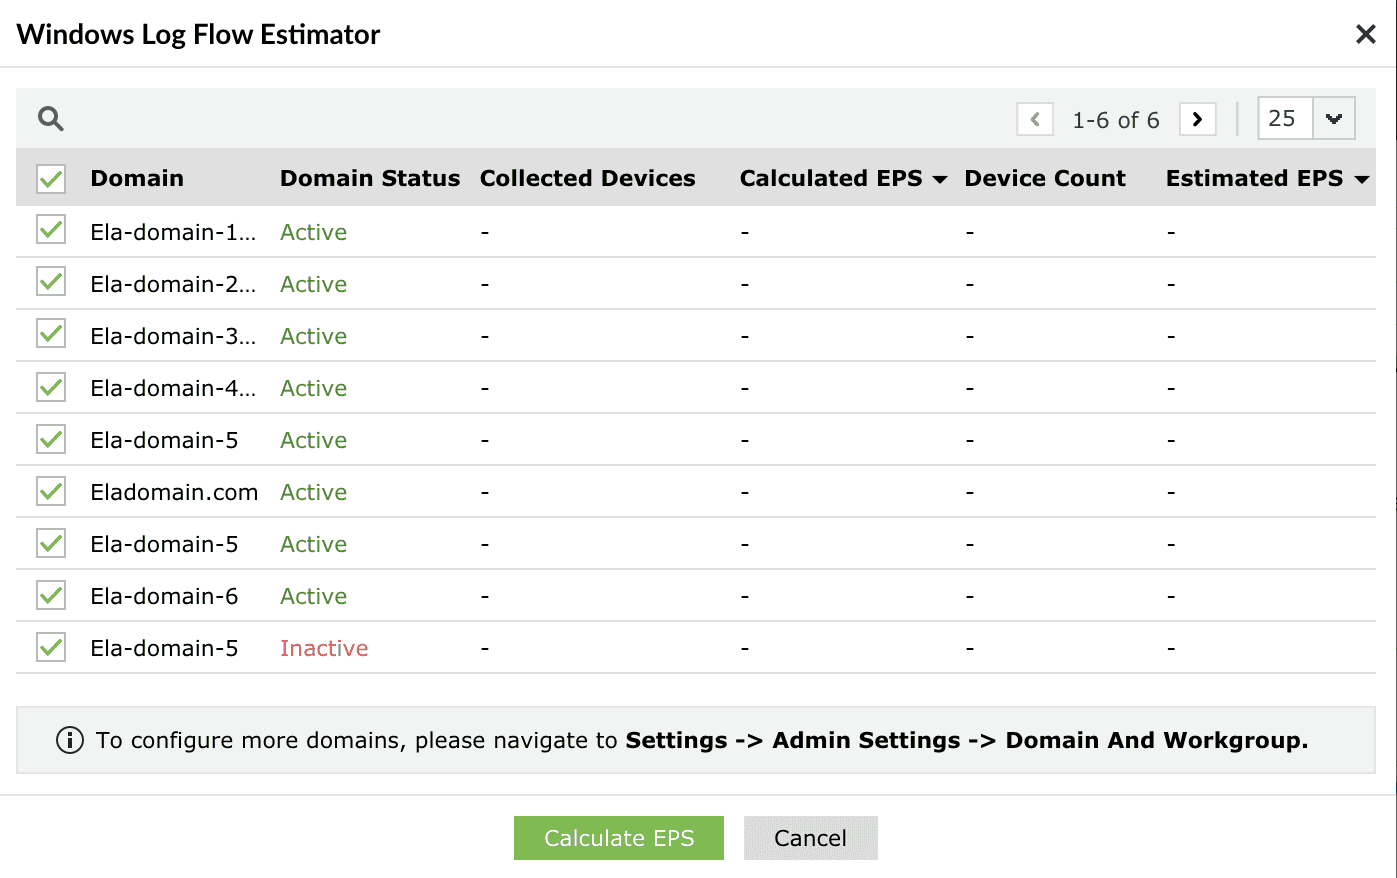The image size is (1397, 878).
Task: Toggle the select-all checkbox in header
Action: coord(51,179)
